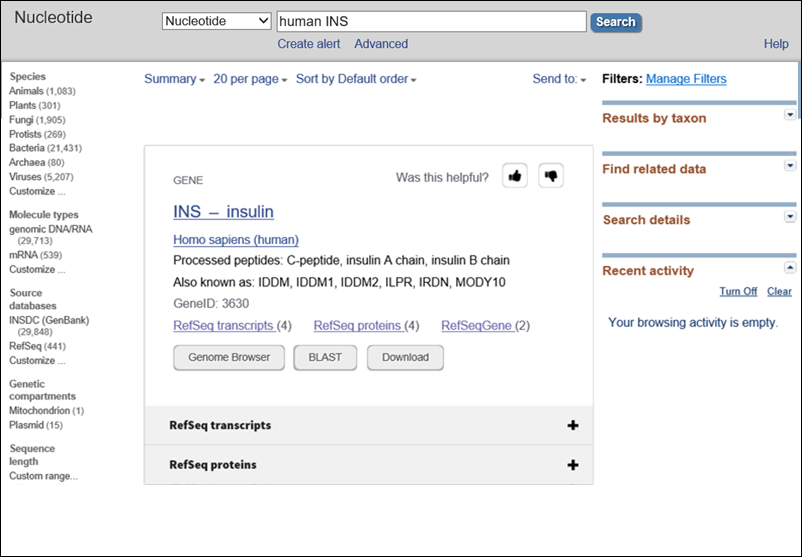Click the Results by taxon heading
802x557 pixels.
click(654, 118)
